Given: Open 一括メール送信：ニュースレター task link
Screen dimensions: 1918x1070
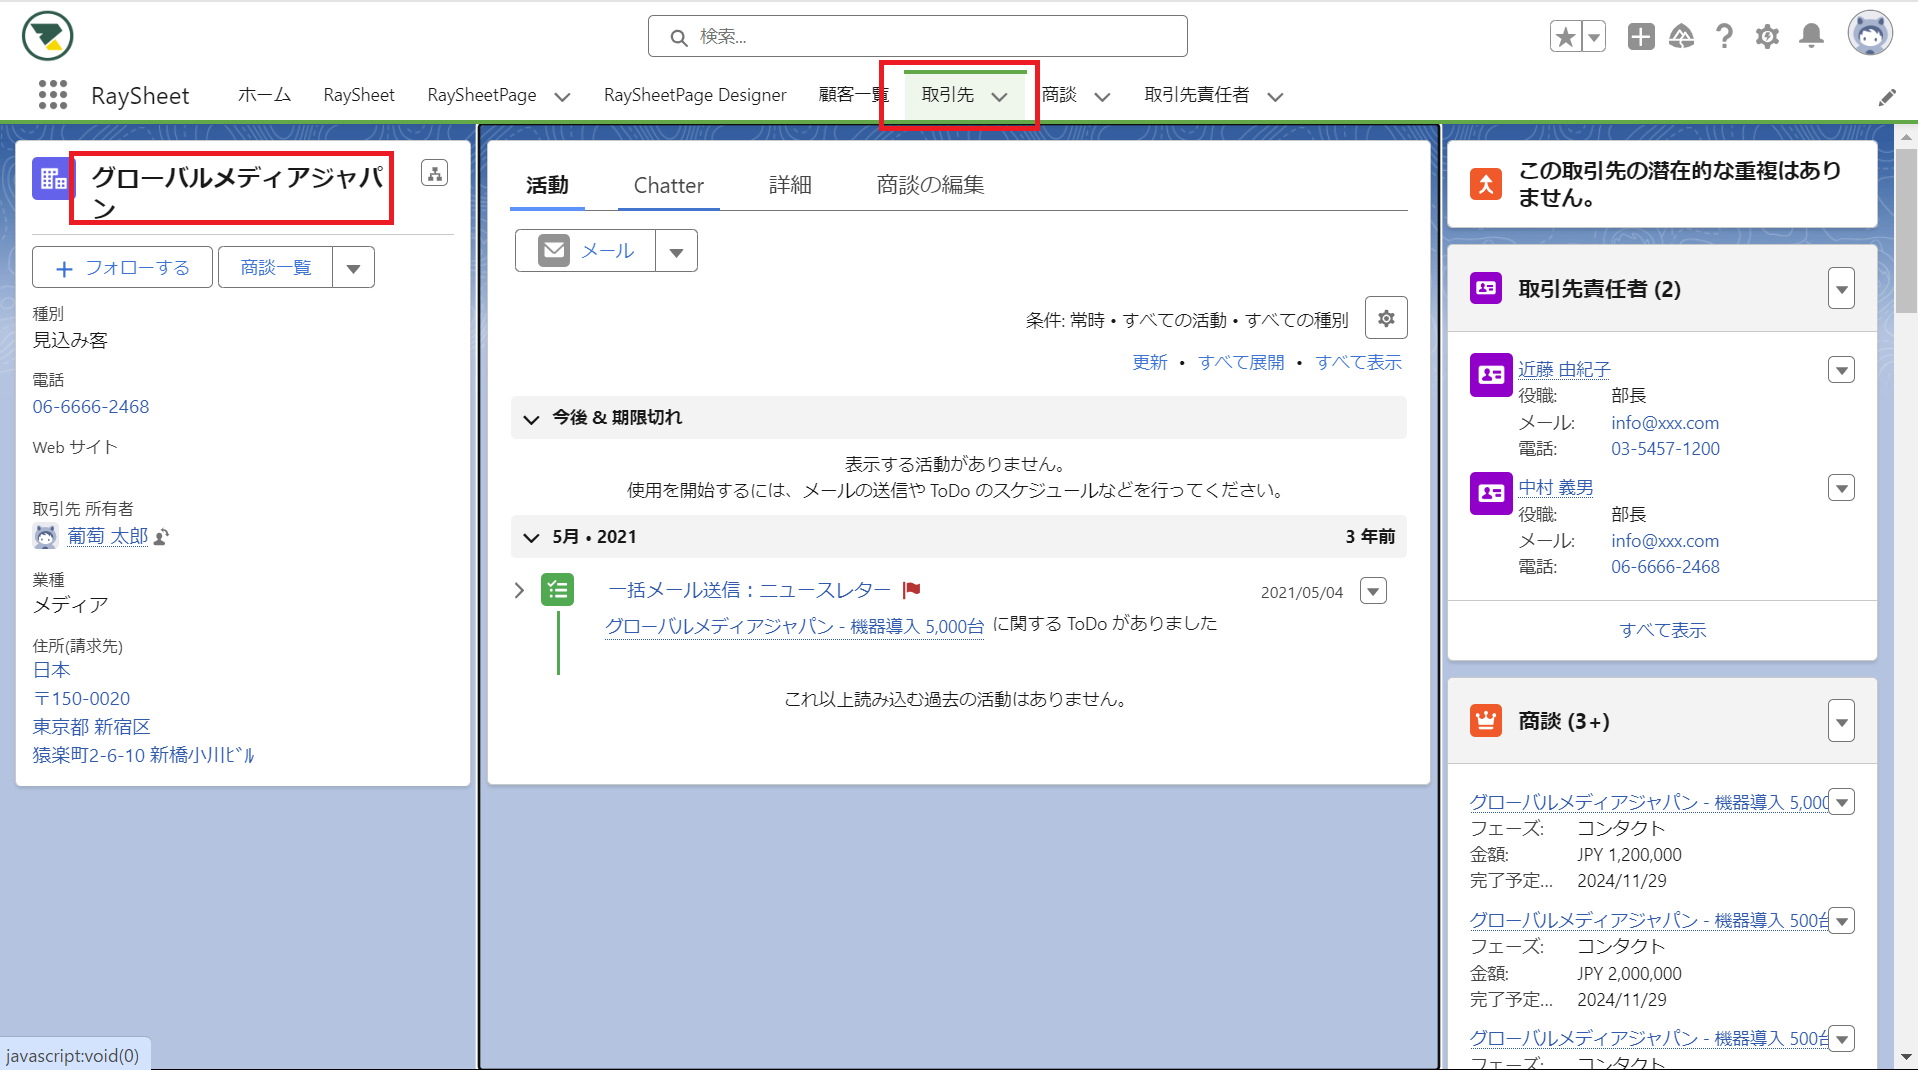Looking at the screenshot, I should 749,590.
